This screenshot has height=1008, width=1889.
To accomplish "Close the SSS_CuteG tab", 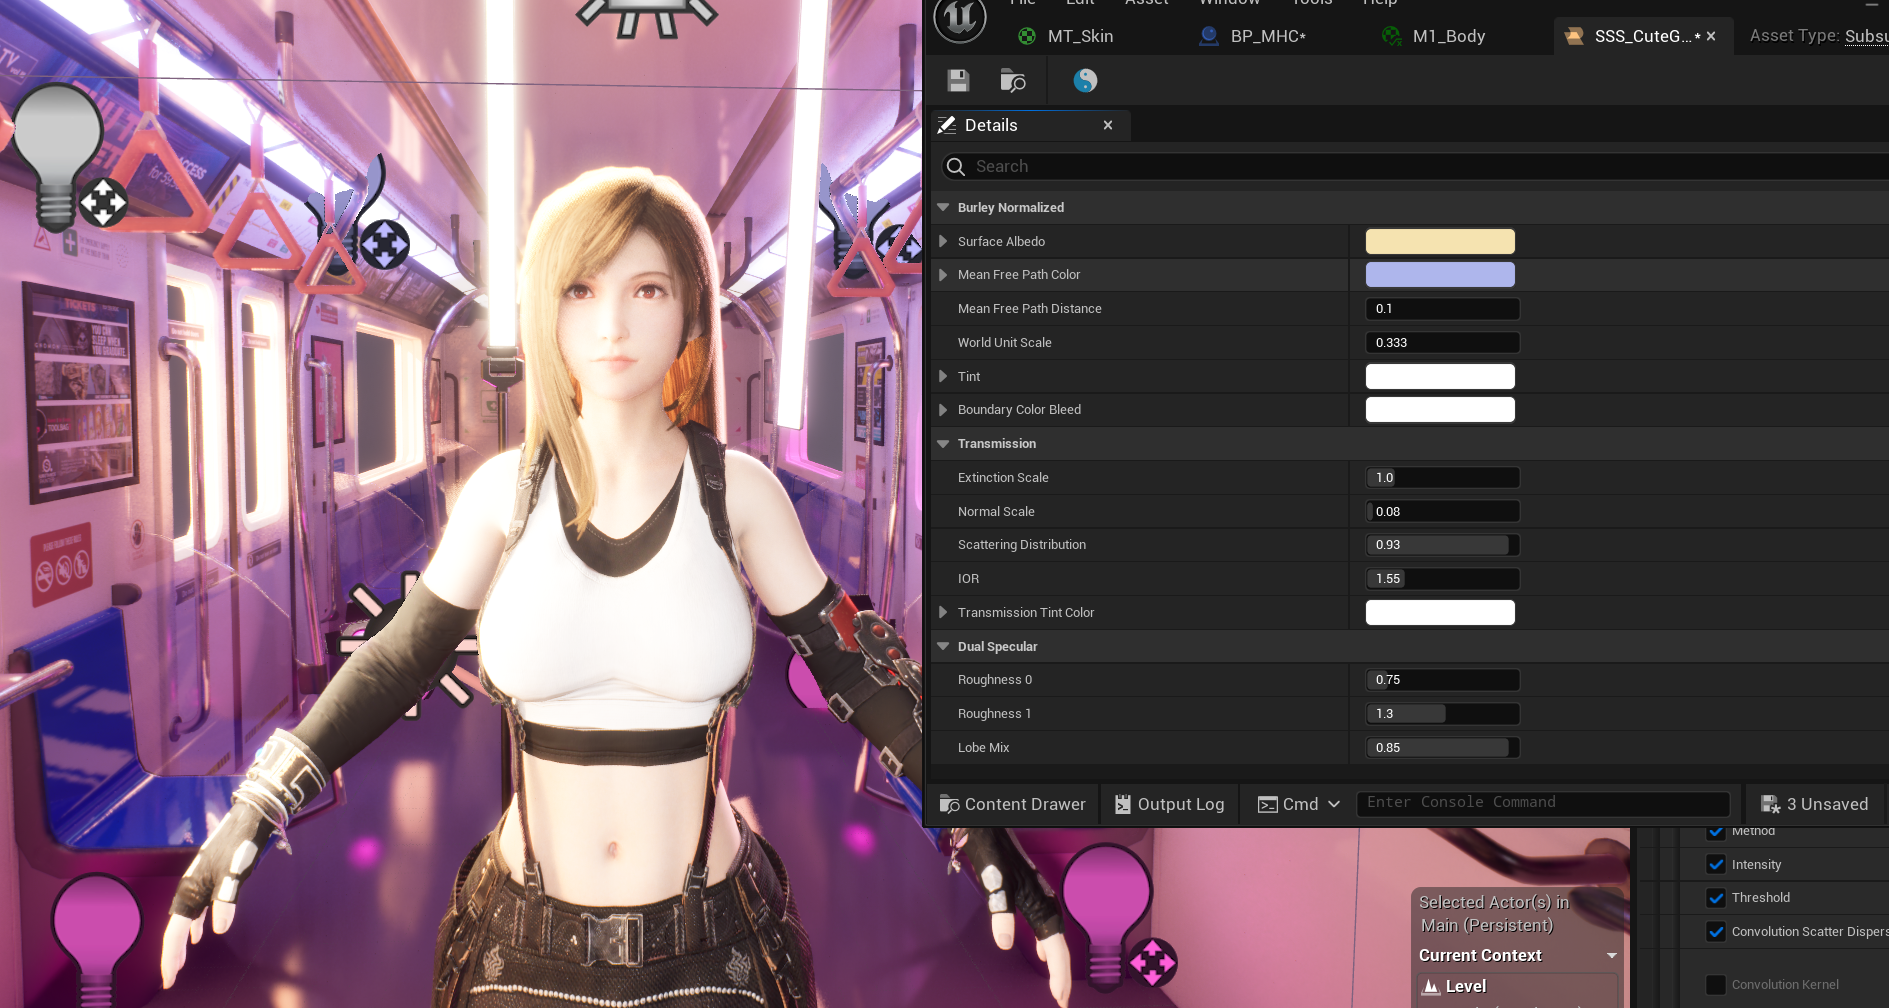I will (1711, 36).
